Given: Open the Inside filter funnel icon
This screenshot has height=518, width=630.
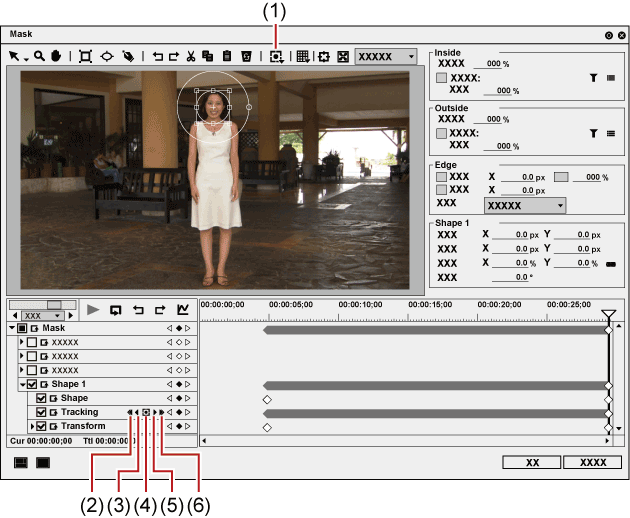Looking at the screenshot, I should point(593,78).
